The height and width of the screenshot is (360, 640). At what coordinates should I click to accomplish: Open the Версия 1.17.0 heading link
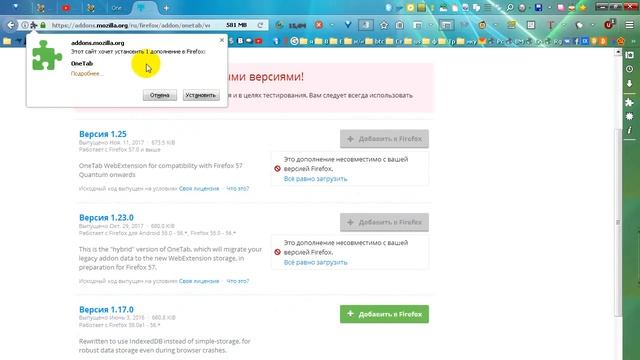106,309
